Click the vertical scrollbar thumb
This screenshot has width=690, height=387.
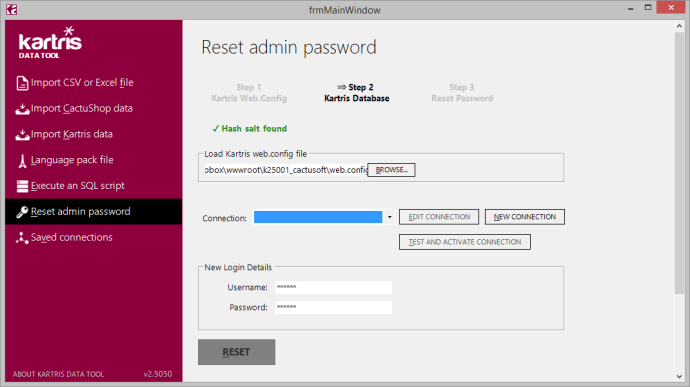[679, 162]
